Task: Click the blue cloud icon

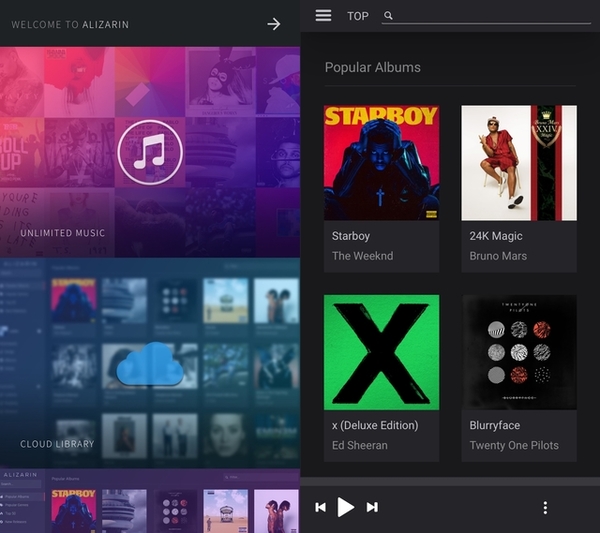Action: tap(150, 364)
